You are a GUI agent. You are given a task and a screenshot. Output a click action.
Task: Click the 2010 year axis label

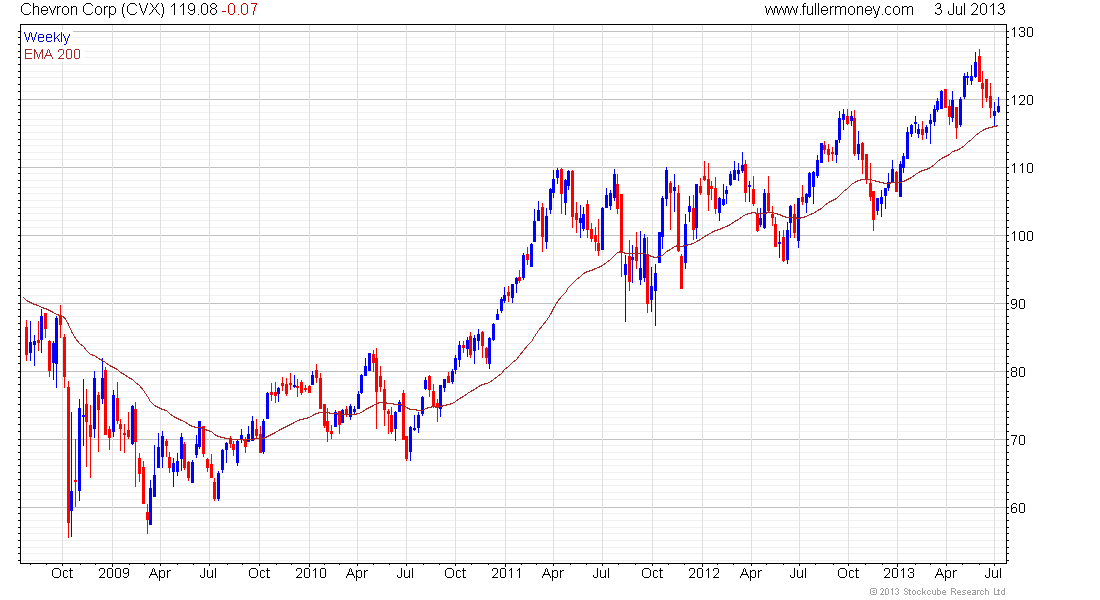click(311, 573)
